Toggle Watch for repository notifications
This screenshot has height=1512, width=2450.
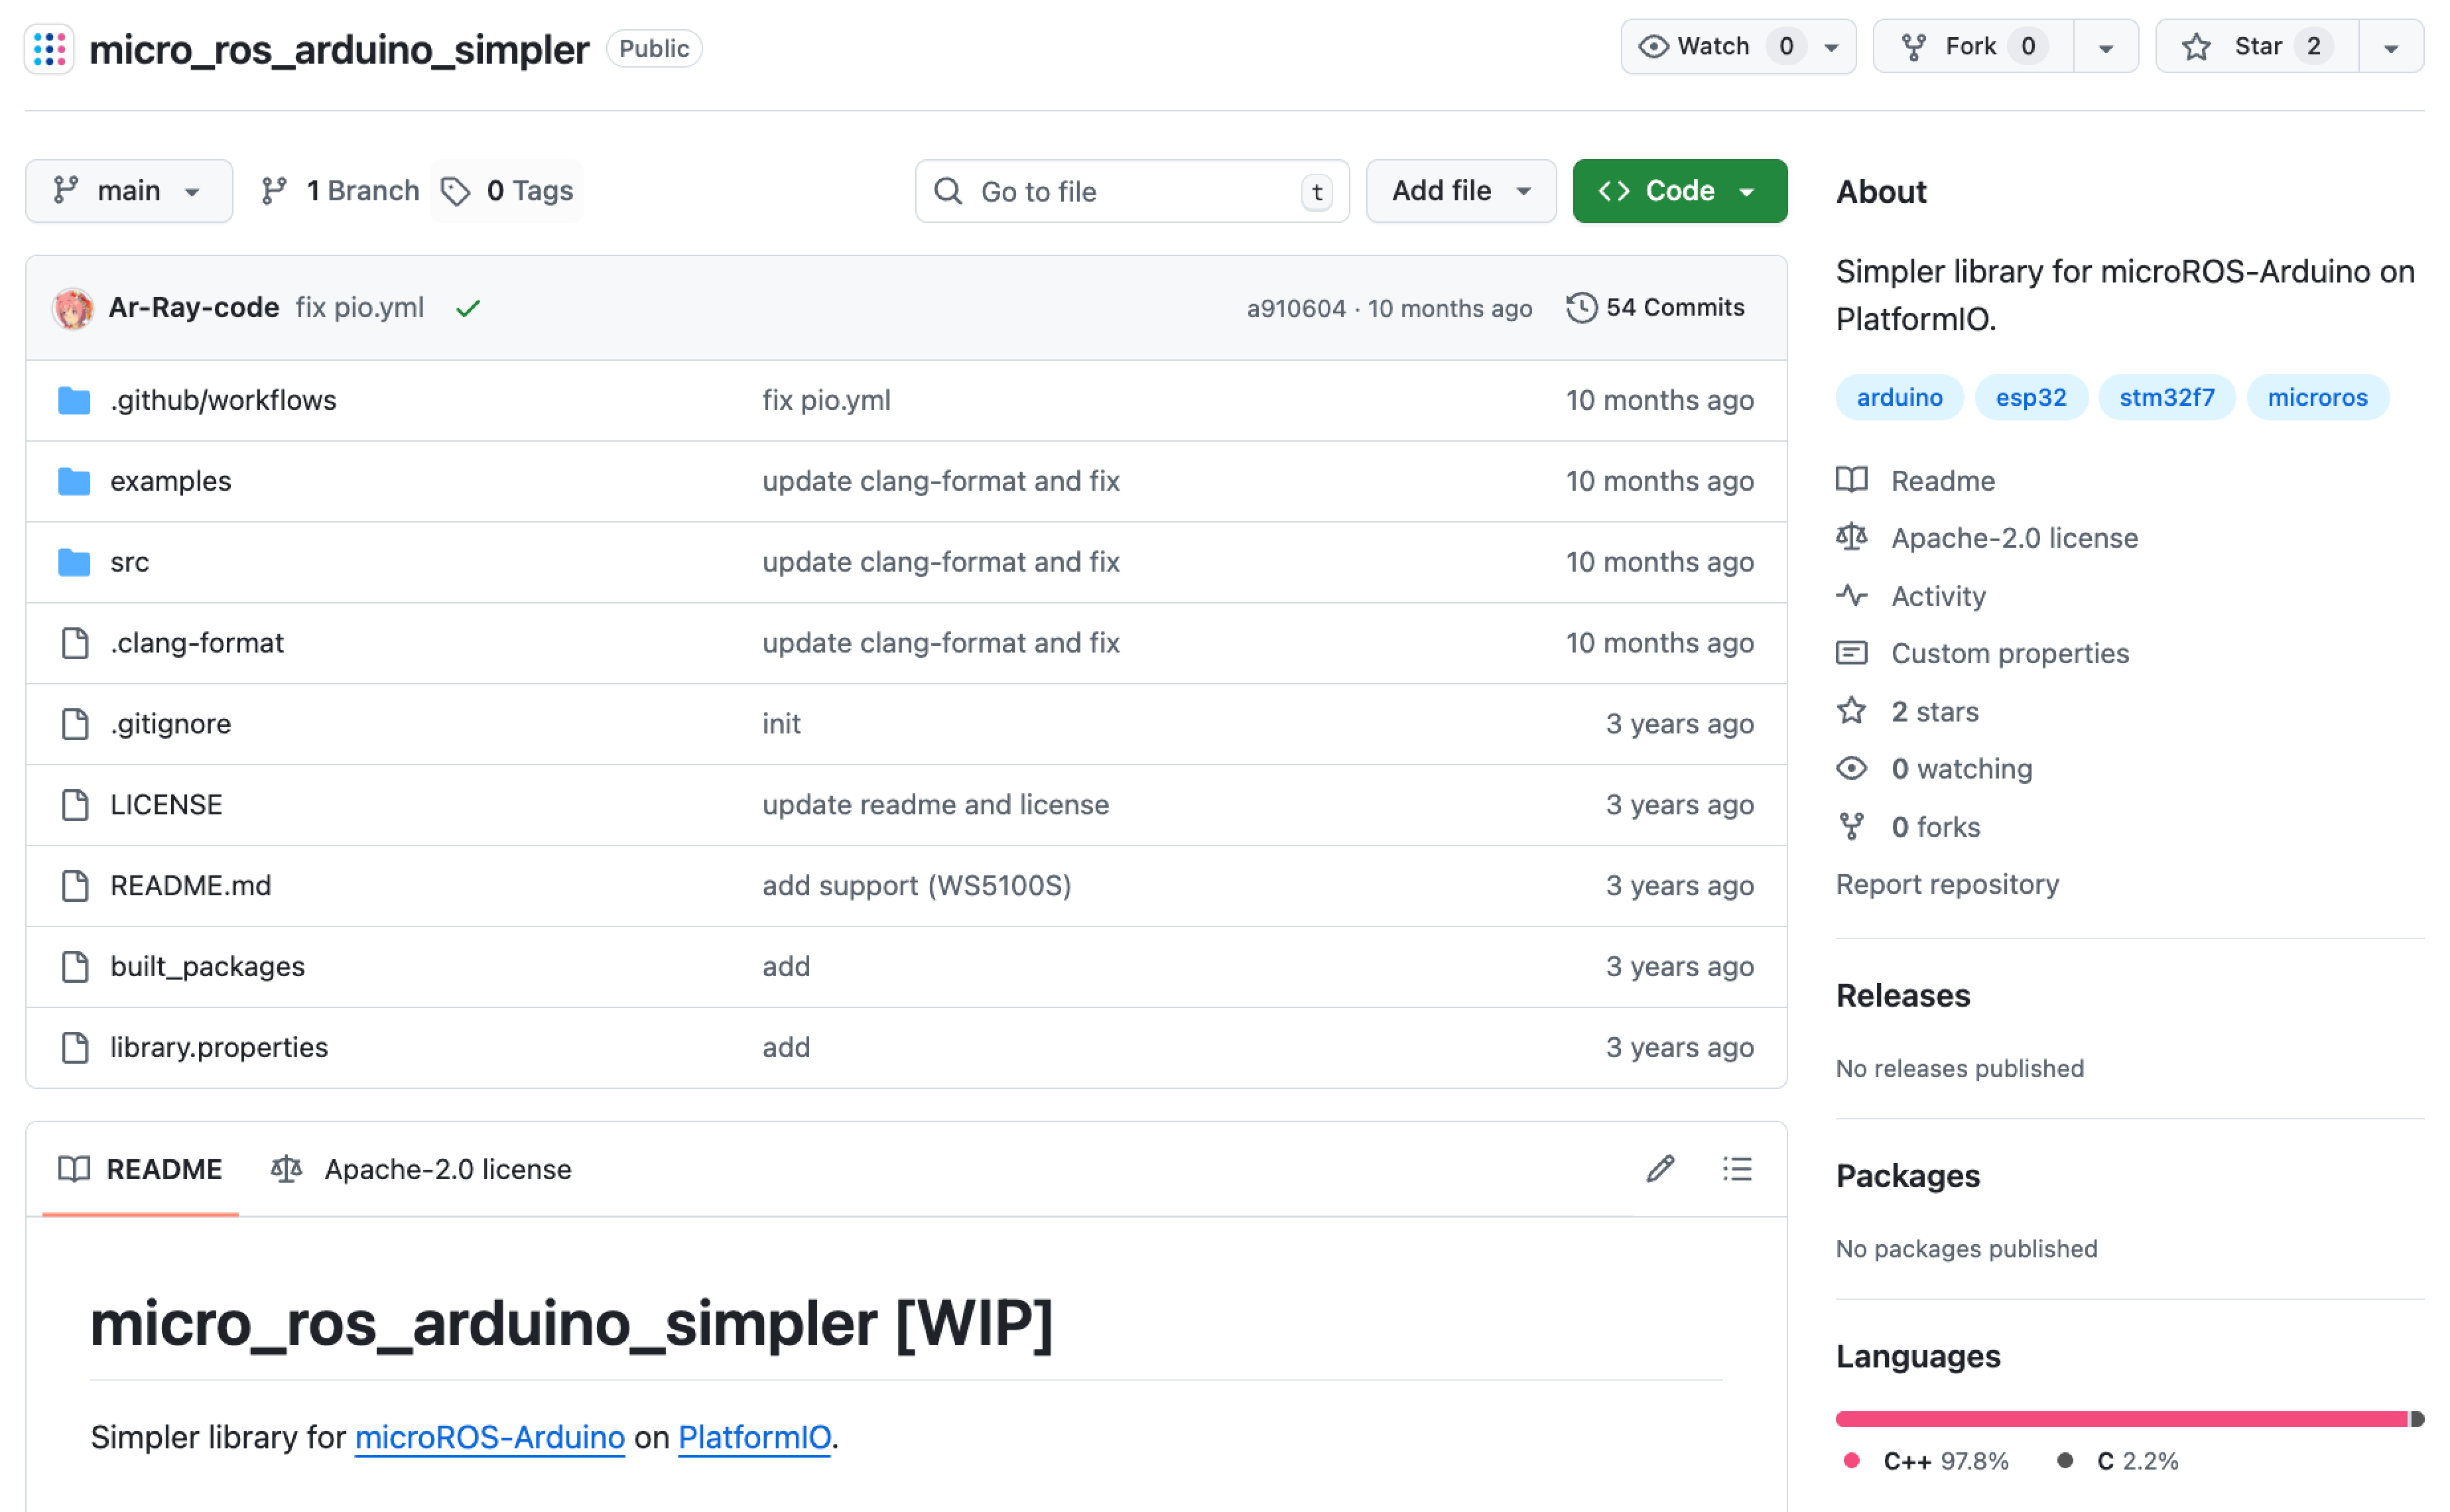[x=1714, y=47]
